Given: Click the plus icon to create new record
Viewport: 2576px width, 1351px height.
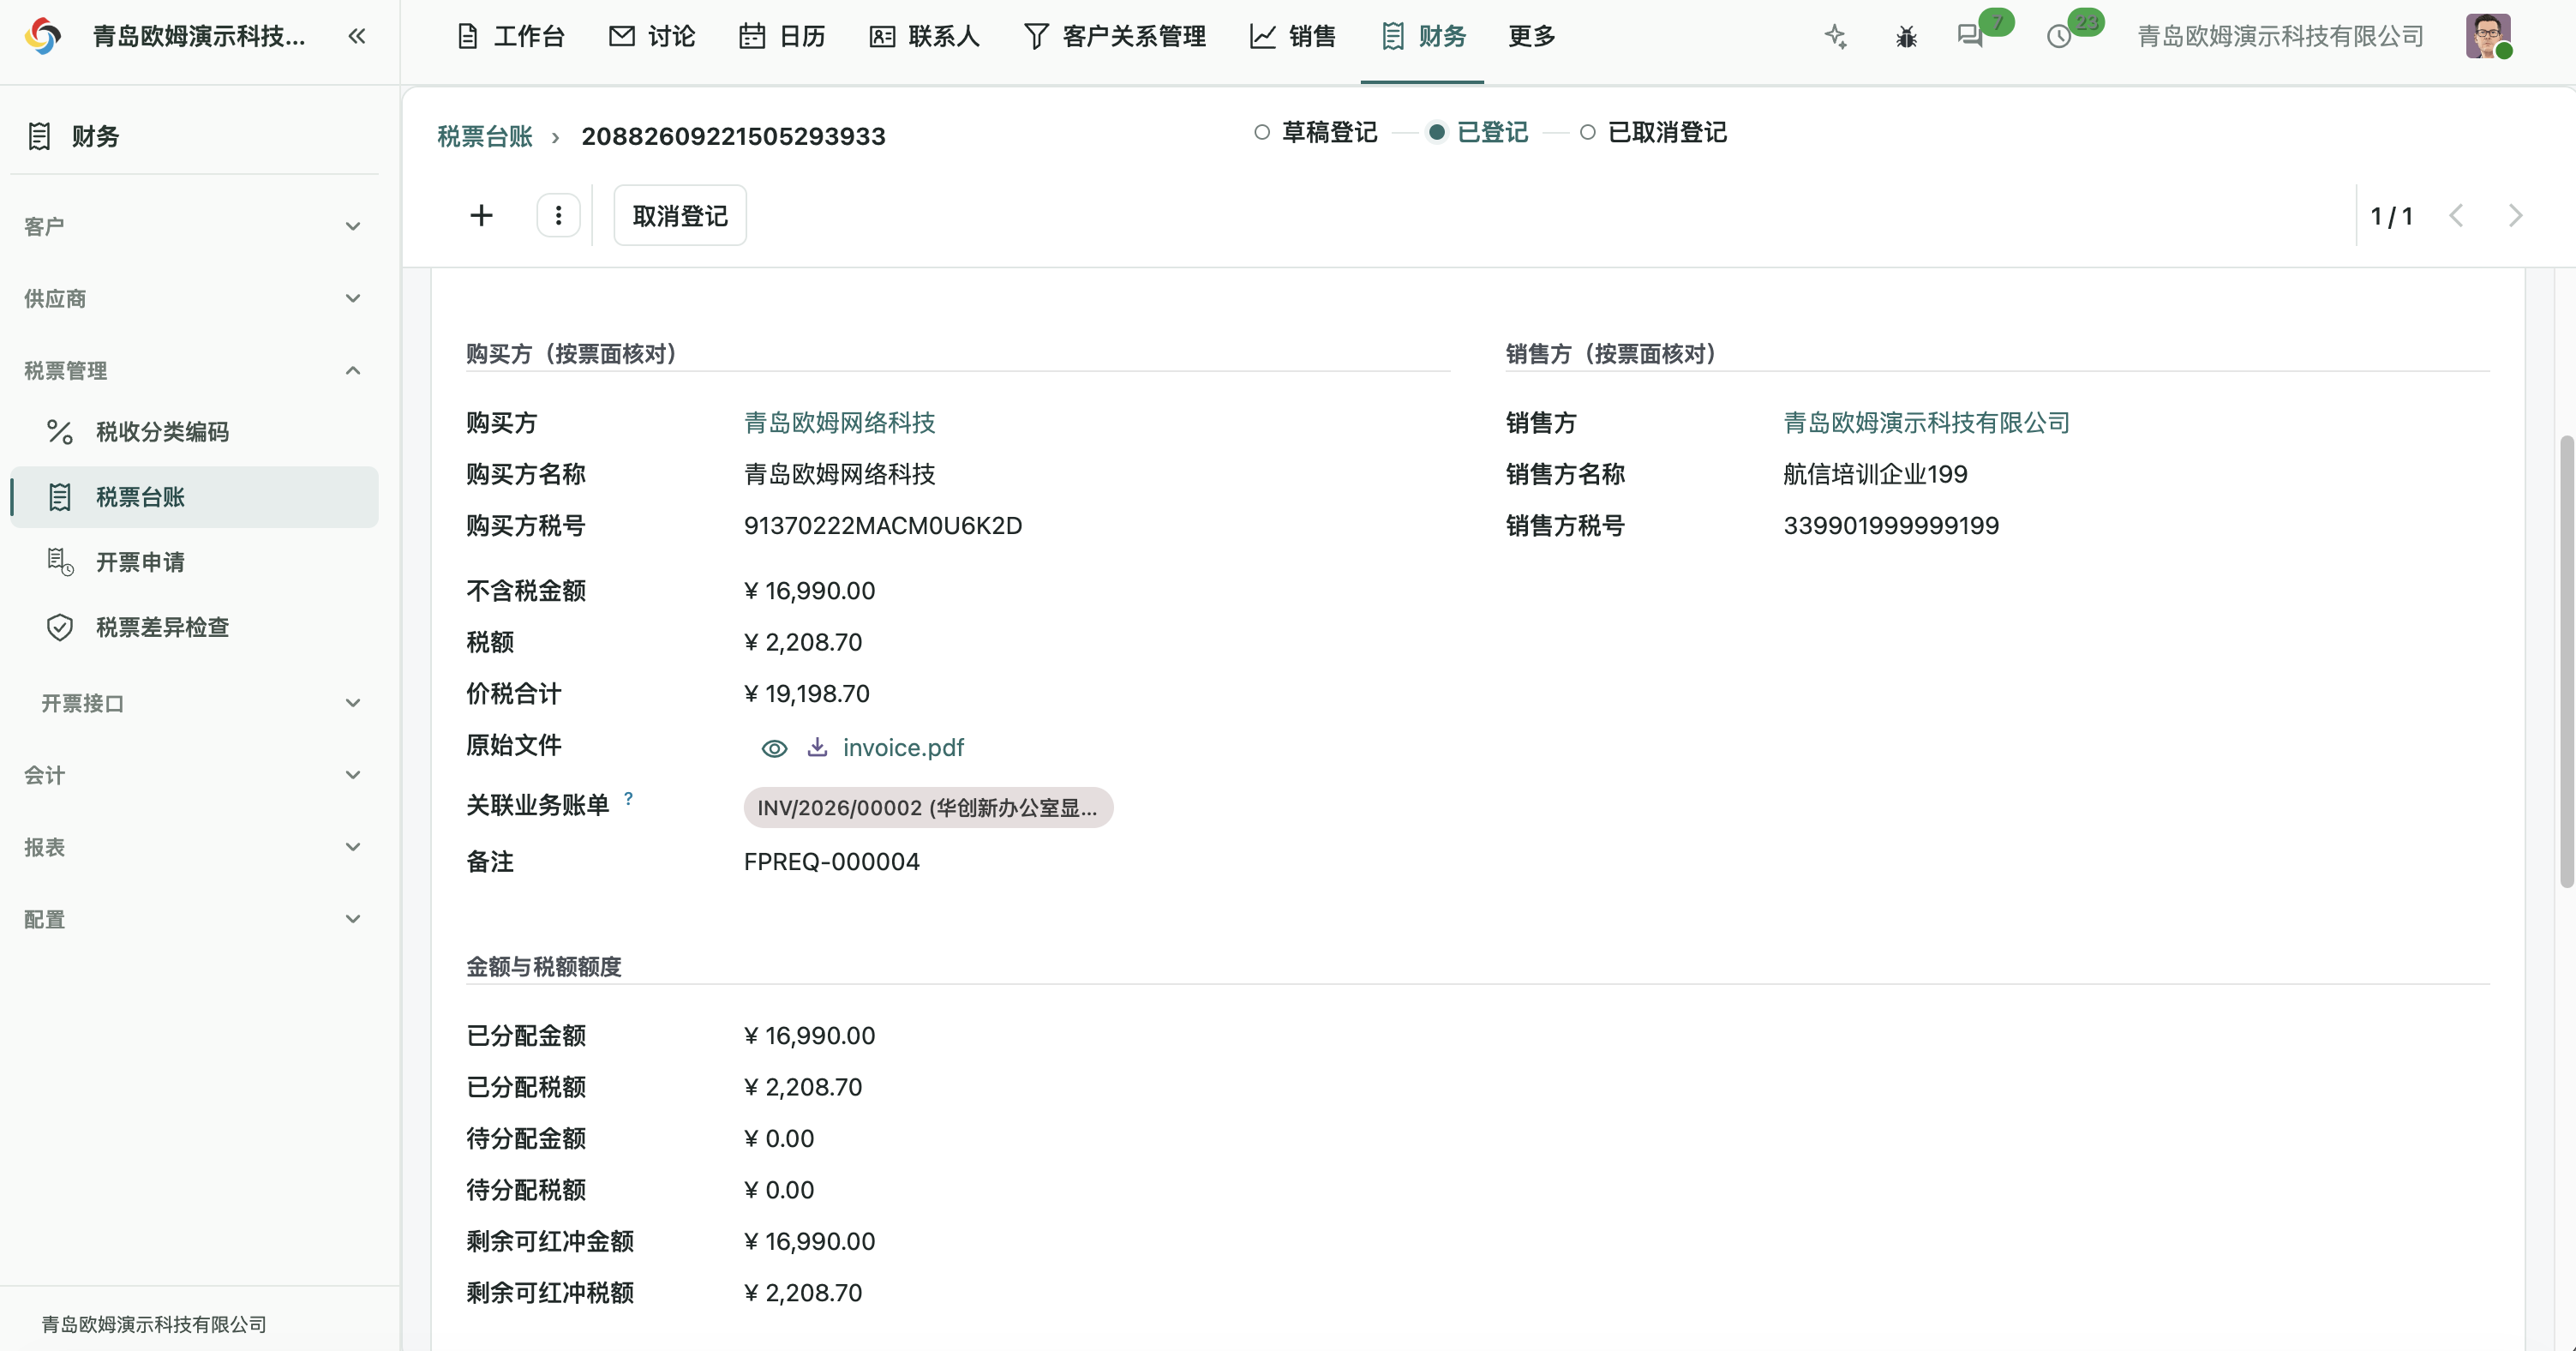Looking at the screenshot, I should 481,215.
